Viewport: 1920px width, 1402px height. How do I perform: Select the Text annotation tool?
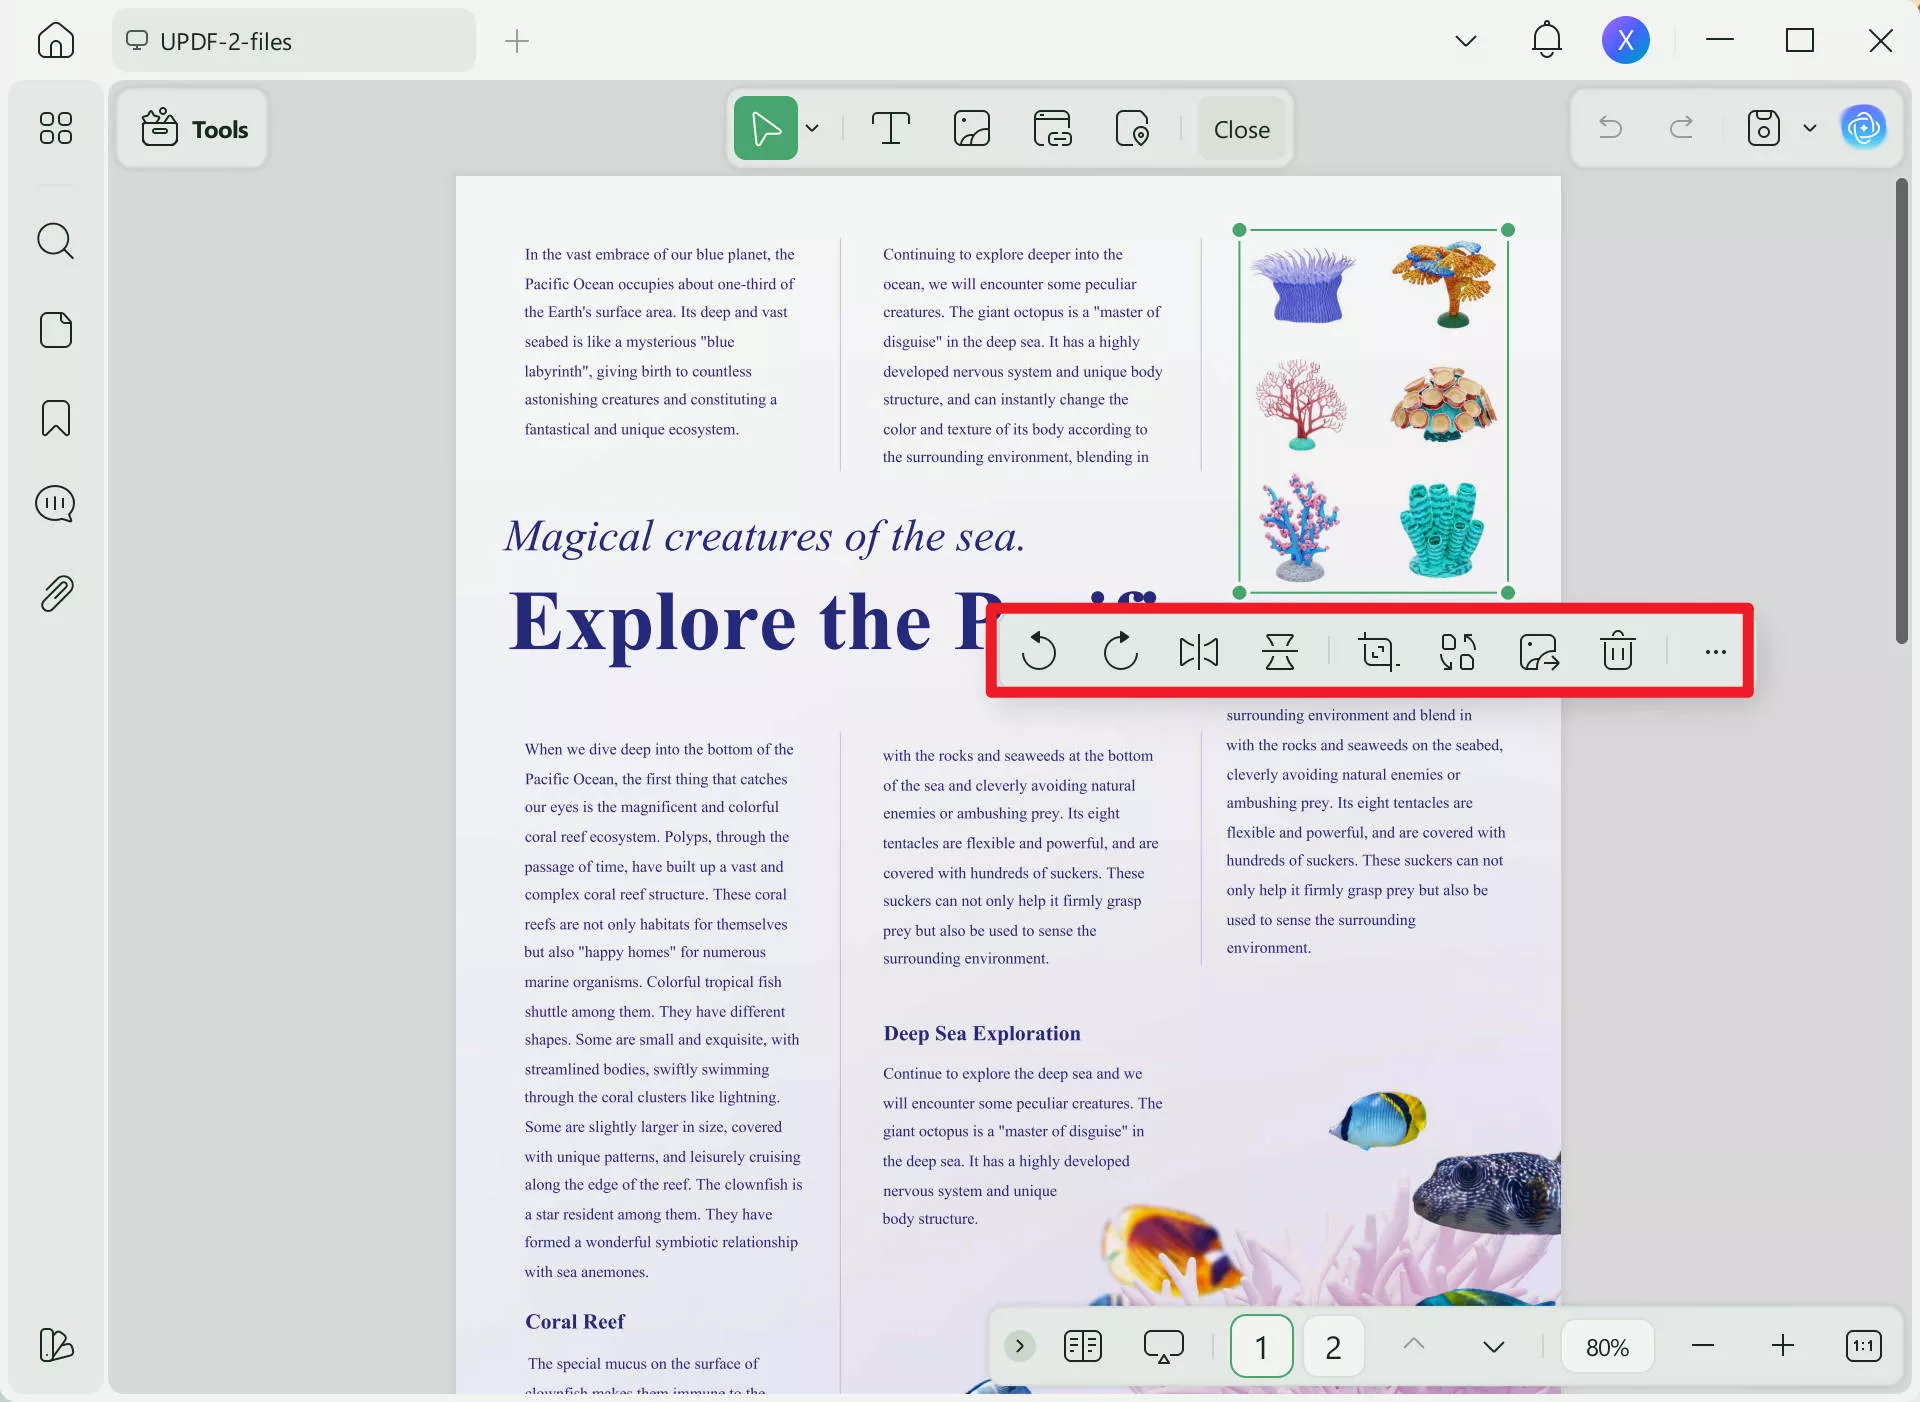point(891,128)
